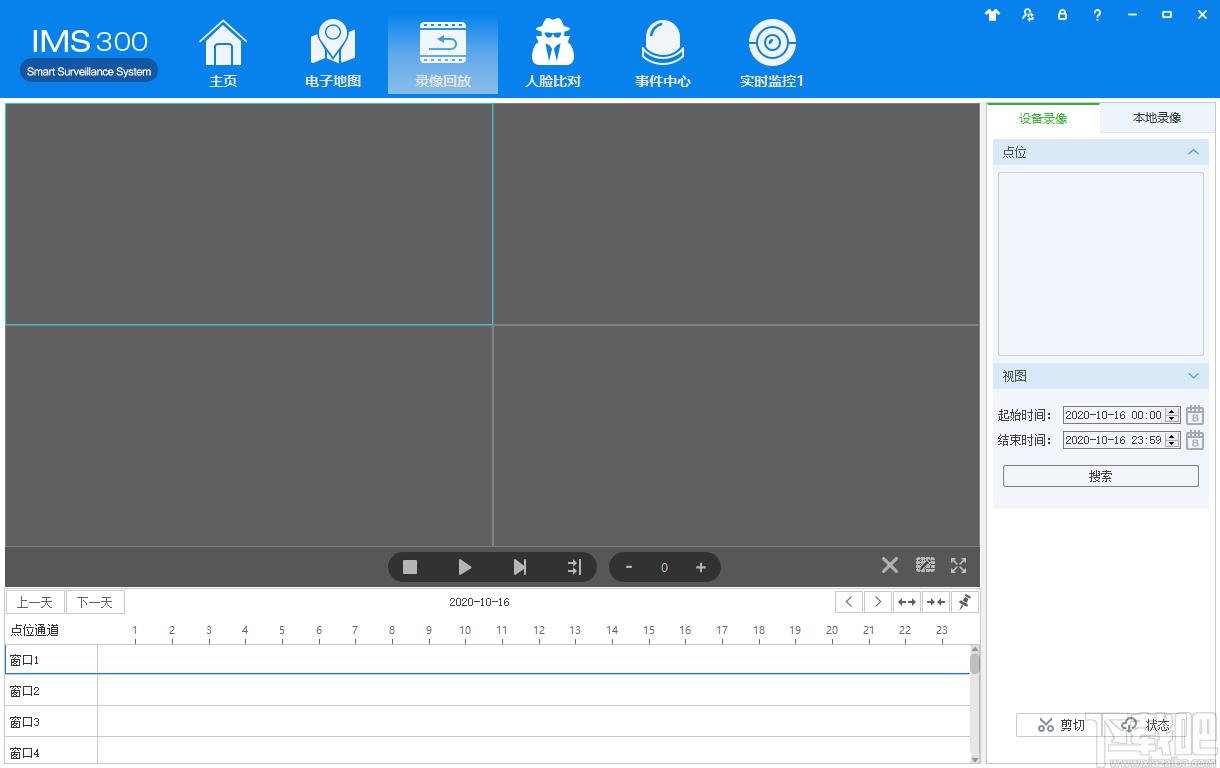Collapse the 点位 panel section
The height and width of the screenshot is (768, 1220).
tap(1193, 152)
